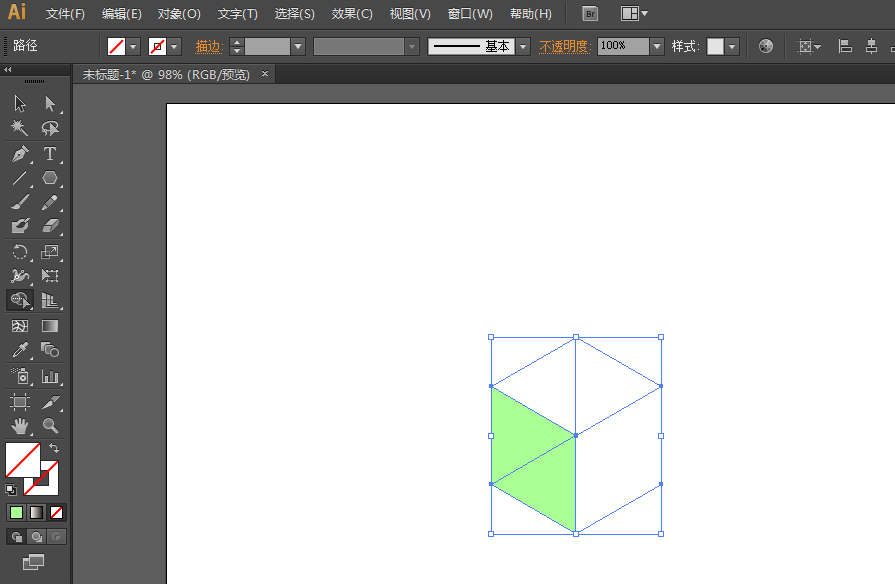Swap fill and stroke colors

tap(54, 448)
